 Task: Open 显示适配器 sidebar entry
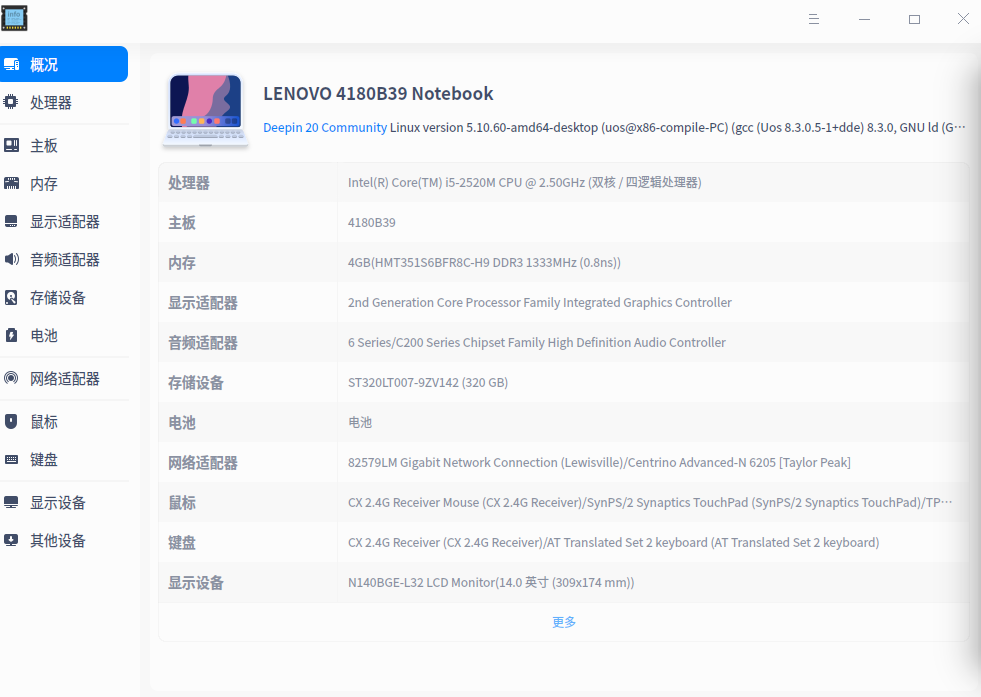[x=64, y=221]
